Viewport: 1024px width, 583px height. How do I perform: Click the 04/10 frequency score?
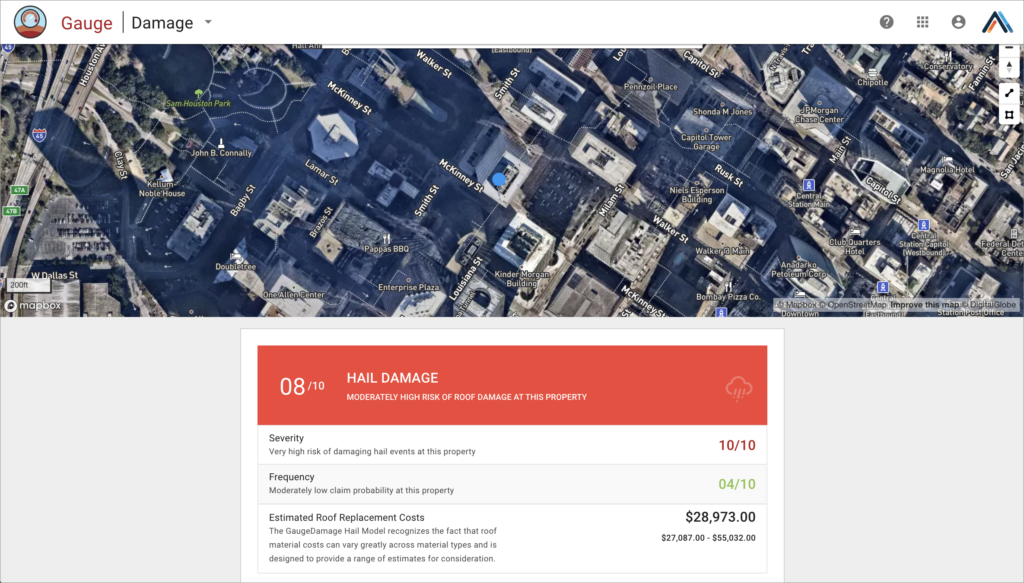[x=737, y=484]
